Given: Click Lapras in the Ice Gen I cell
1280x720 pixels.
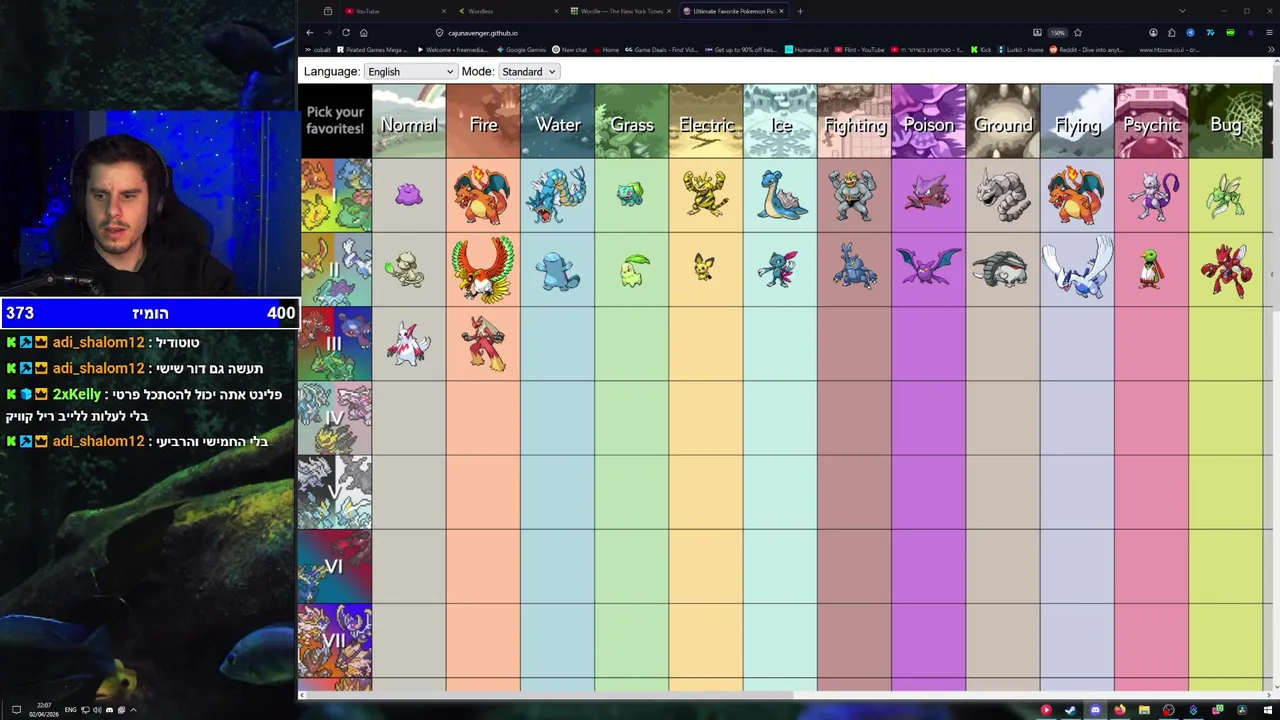Looking at the screenshot, I should point(781,195).
